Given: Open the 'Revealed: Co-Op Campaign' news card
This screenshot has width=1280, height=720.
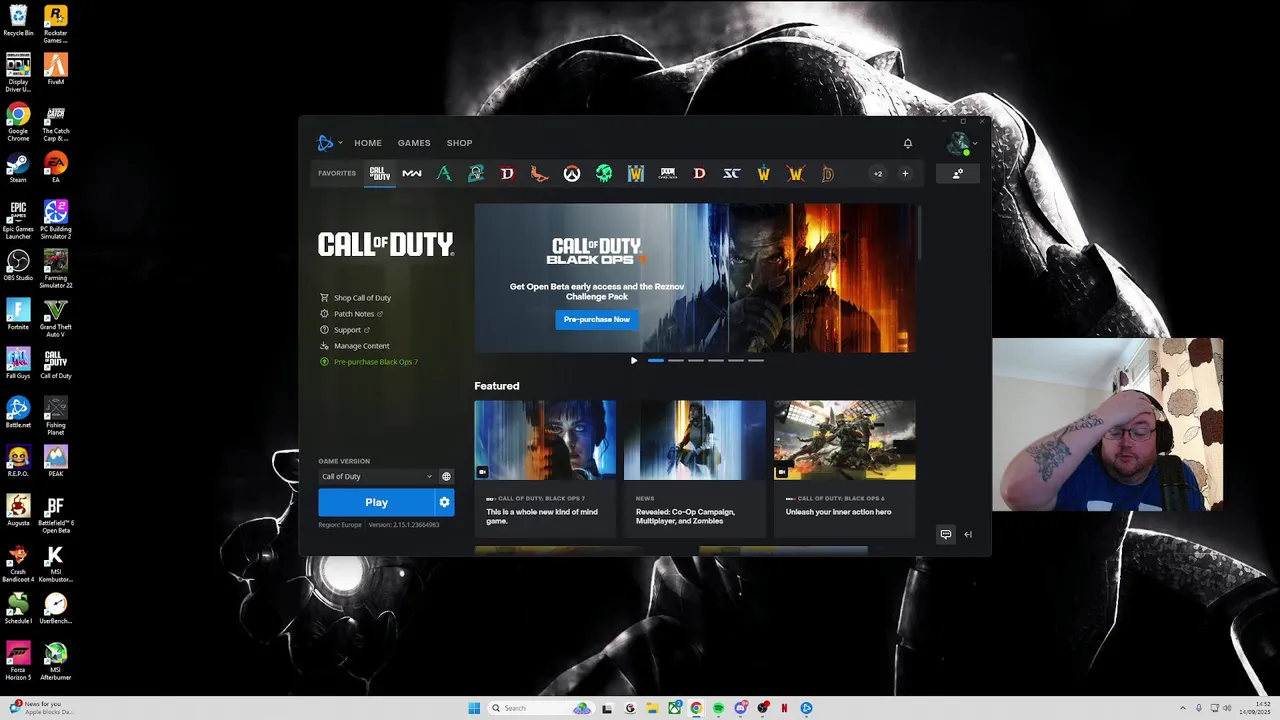Looking at the screenshot, I should (695, 468).
